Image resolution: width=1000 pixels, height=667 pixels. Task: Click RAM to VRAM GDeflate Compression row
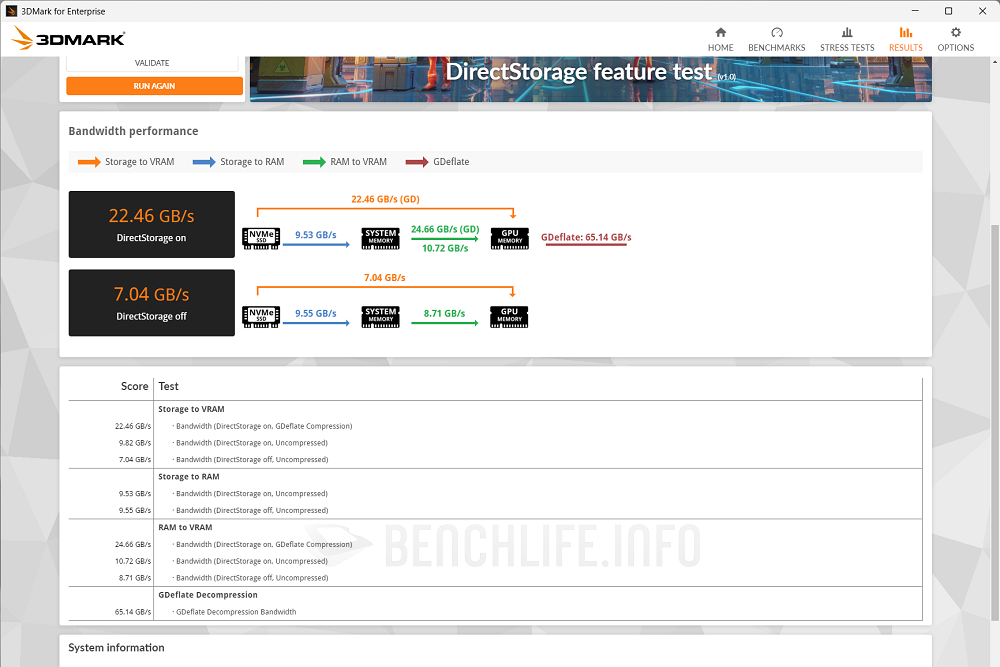point(496,545)
